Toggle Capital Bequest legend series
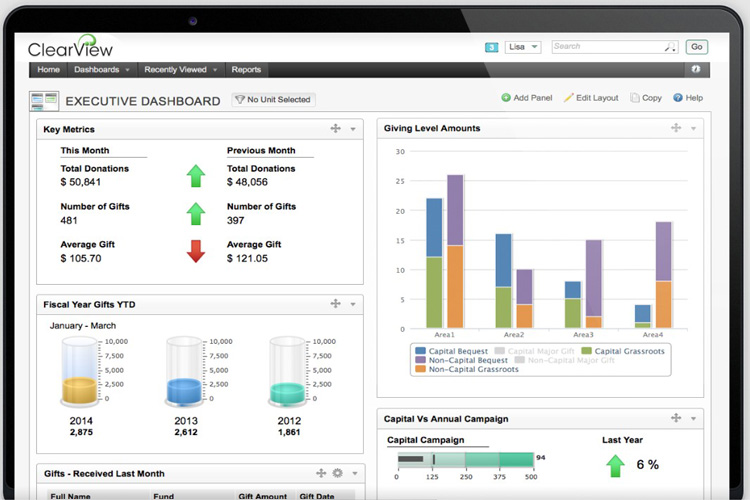Image resolution: width=750 pixels, height=500 pixels. [x=452, y=351]
